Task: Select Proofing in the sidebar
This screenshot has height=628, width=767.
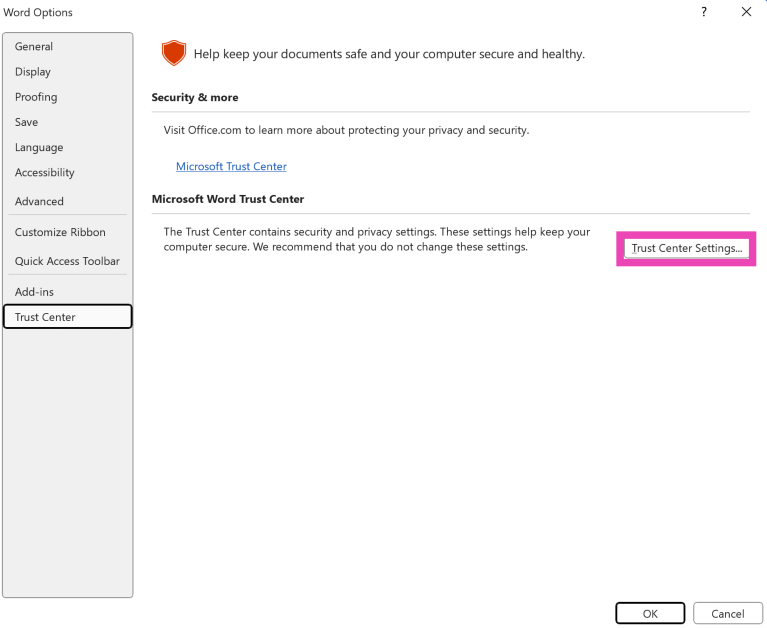Action: (x=36, y=97)
